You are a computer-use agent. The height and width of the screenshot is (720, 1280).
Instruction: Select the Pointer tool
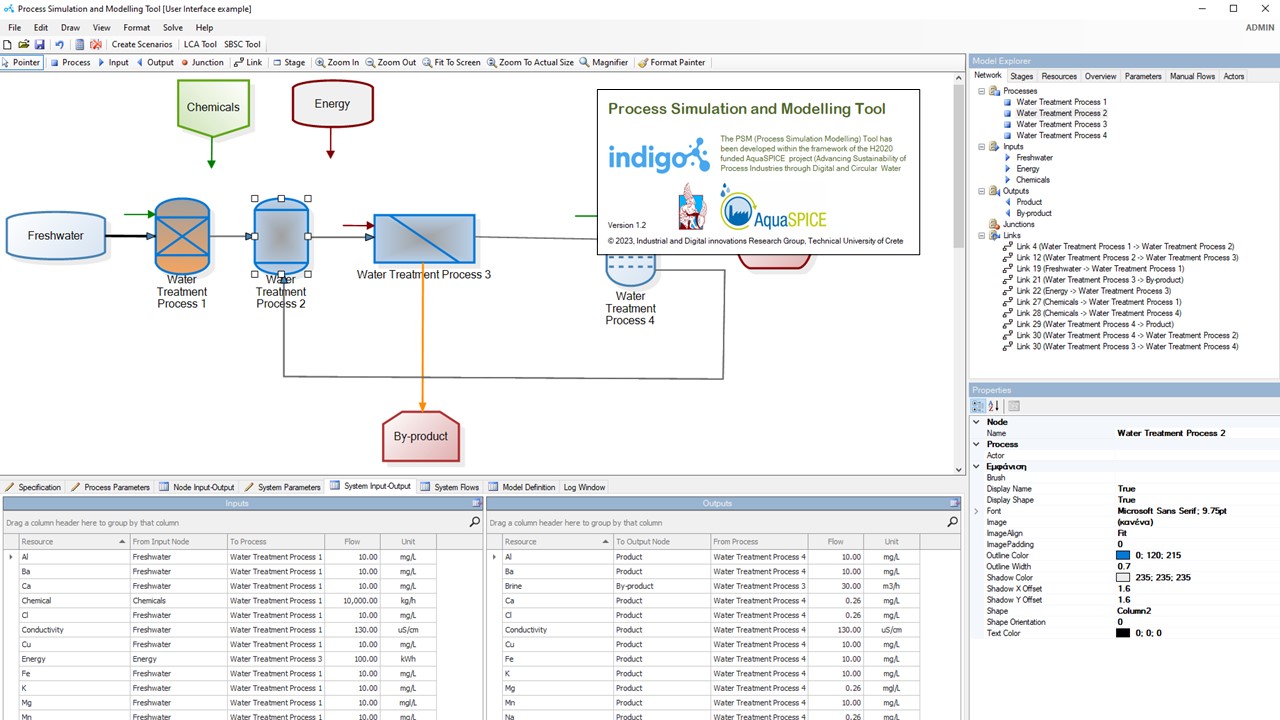tap(21, 62)
